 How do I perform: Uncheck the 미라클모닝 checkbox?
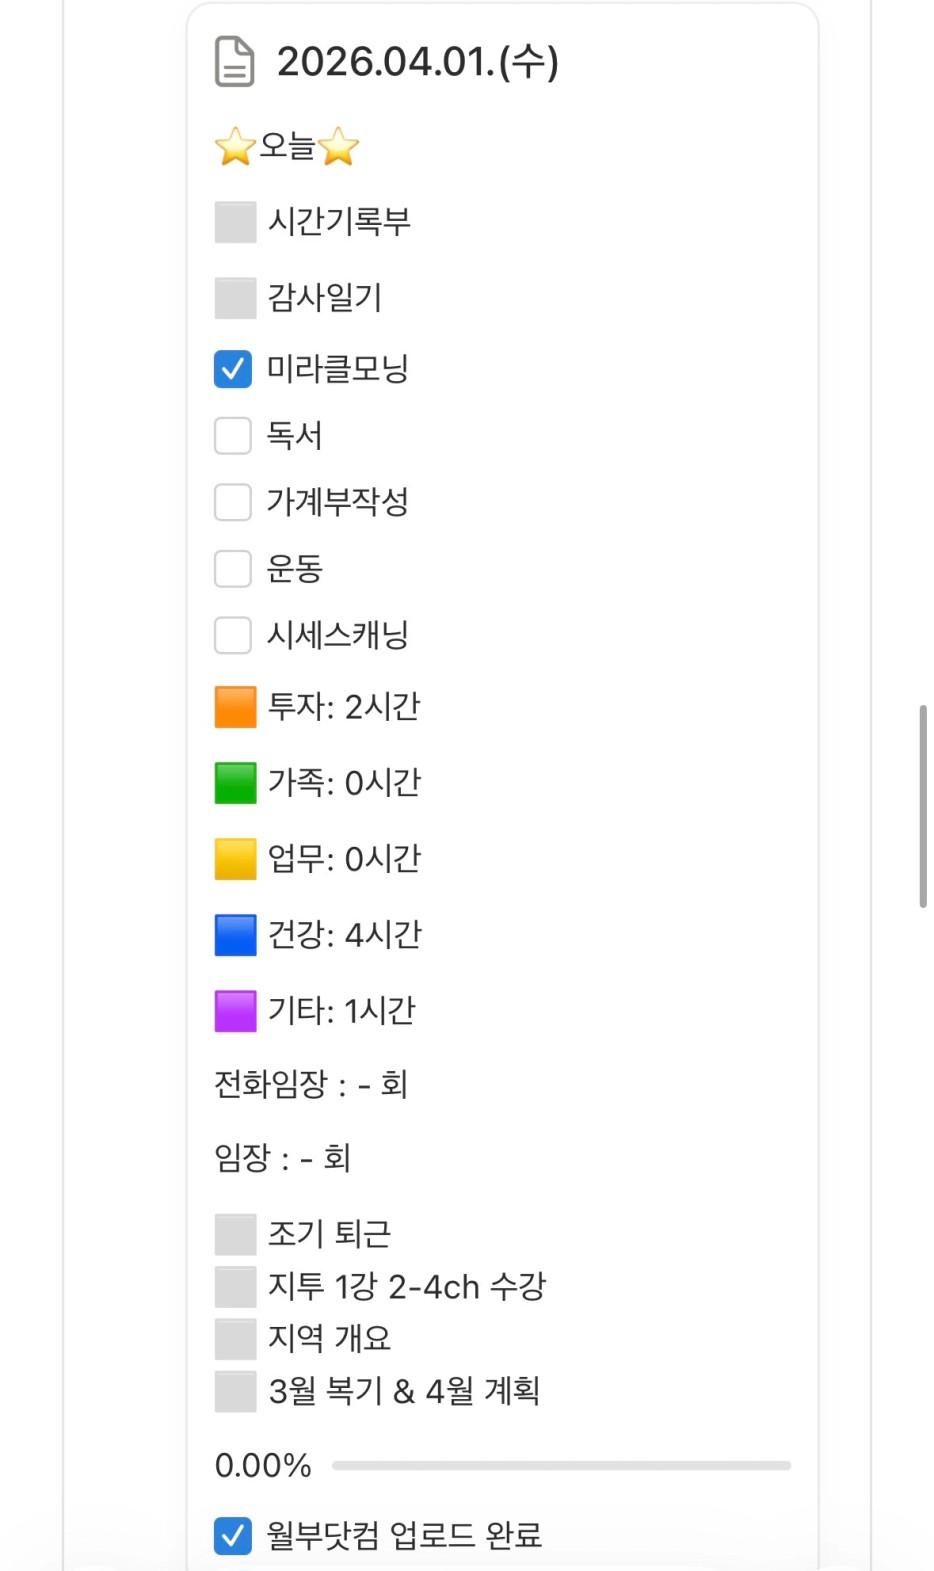233,369
